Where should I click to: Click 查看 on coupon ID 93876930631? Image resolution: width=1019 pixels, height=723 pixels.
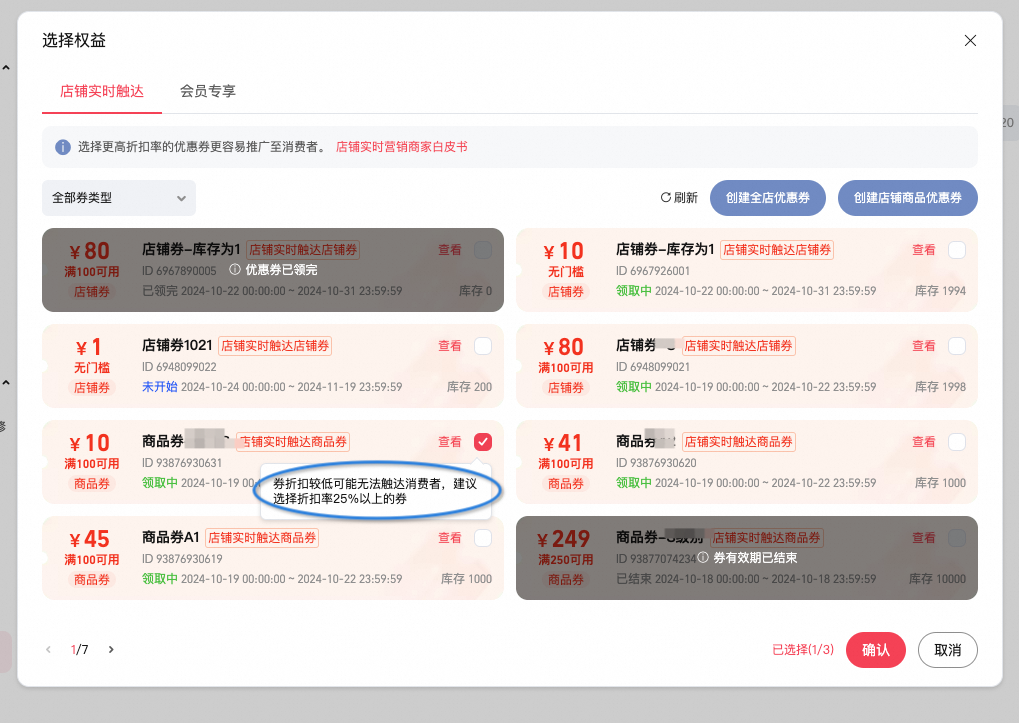coord(450,442)
